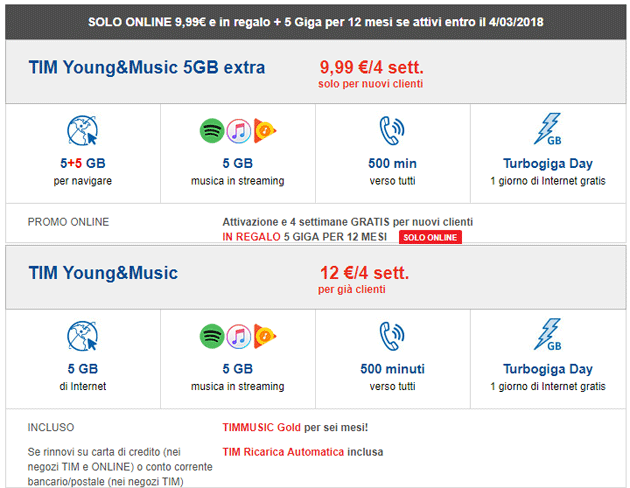The height and width of the screenshot is (488, 630).
Task: Open the TIM Ricarica Automatica link
Action: 283,452
